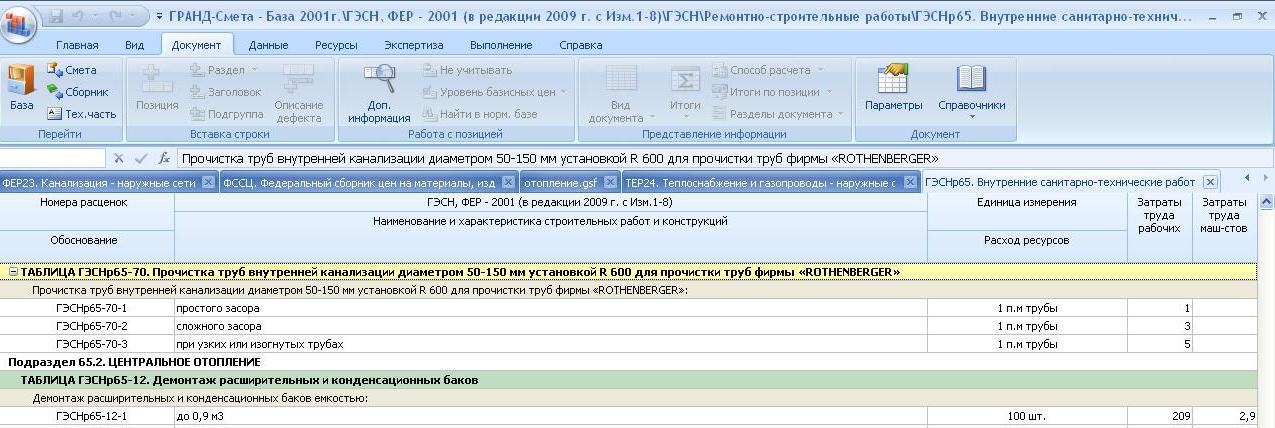This screenshot has width=1275, height=428.
Task: Switch to the Вид ribbon tab
Action: pos(134,45)
